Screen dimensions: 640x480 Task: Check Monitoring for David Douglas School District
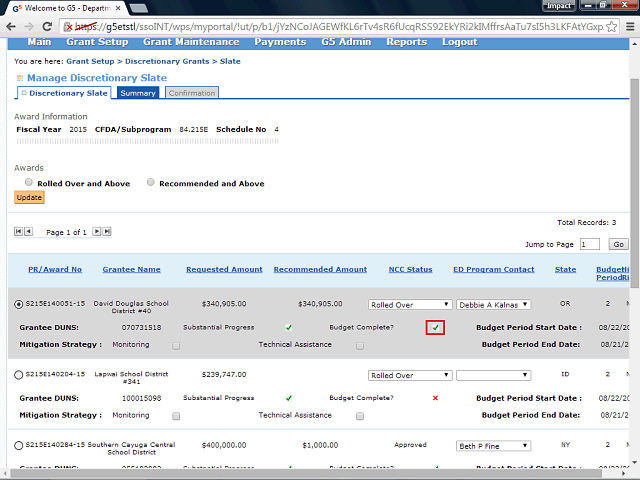click(x=176, y=346)
